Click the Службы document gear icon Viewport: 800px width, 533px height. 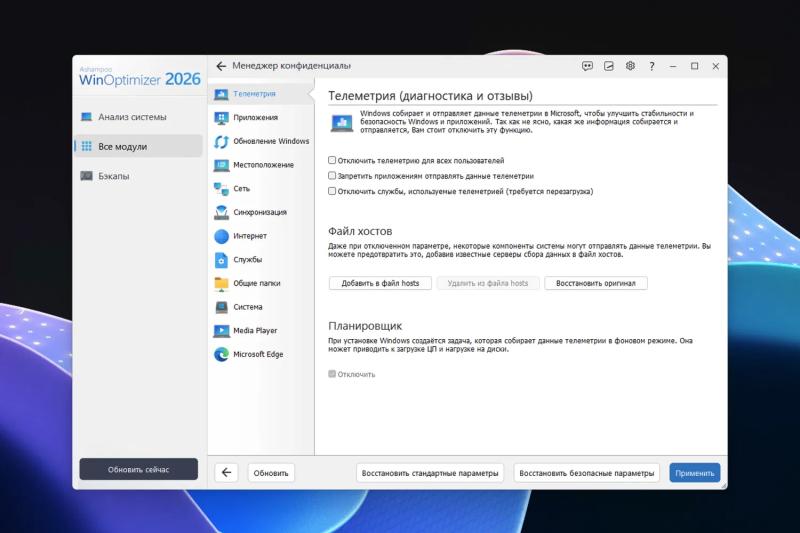point(221,260)
